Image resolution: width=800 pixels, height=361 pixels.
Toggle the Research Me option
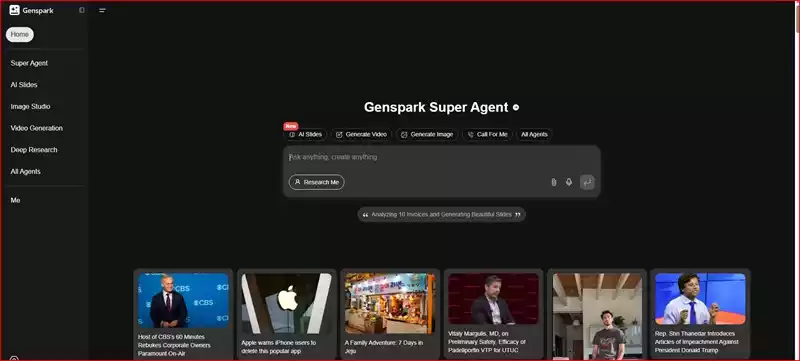[316, 182]
